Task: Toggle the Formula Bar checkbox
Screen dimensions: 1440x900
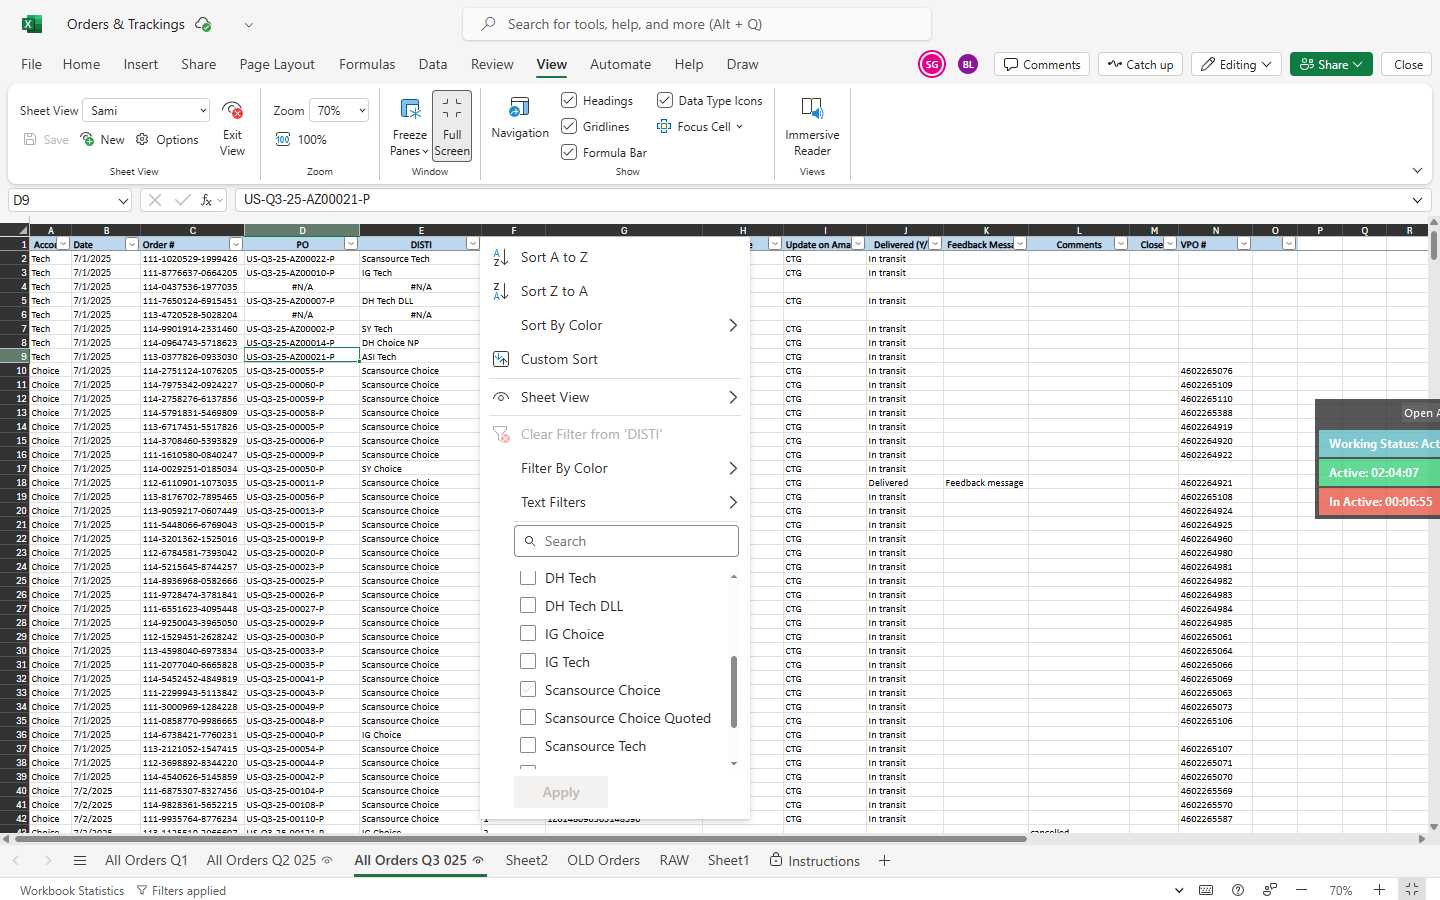Action: (x=569, y=152)
